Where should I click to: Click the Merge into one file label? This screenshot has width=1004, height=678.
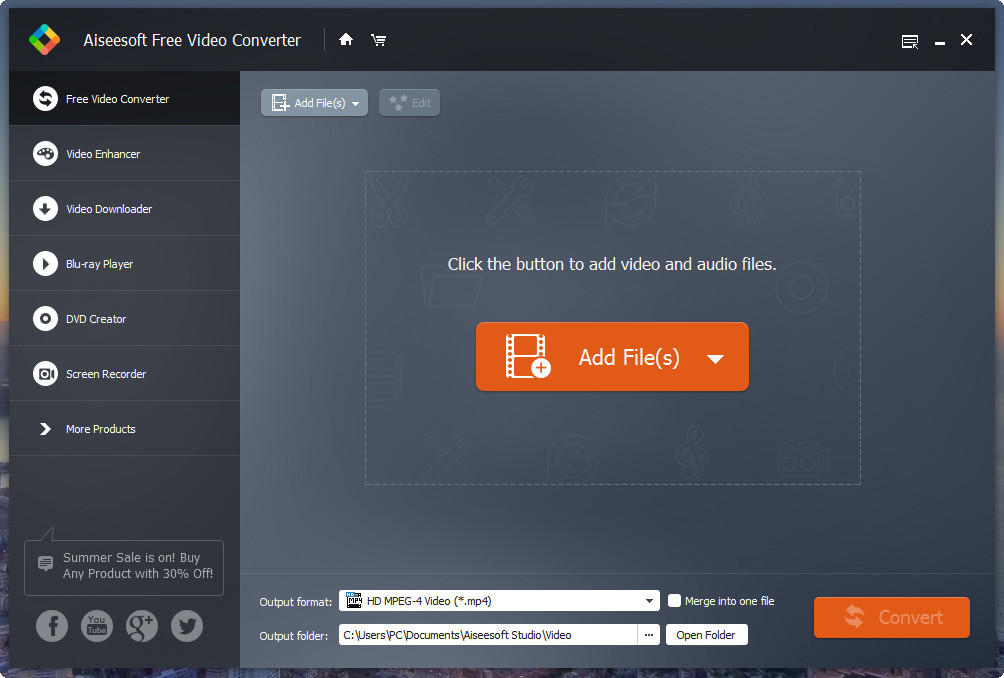coord(729,601)
